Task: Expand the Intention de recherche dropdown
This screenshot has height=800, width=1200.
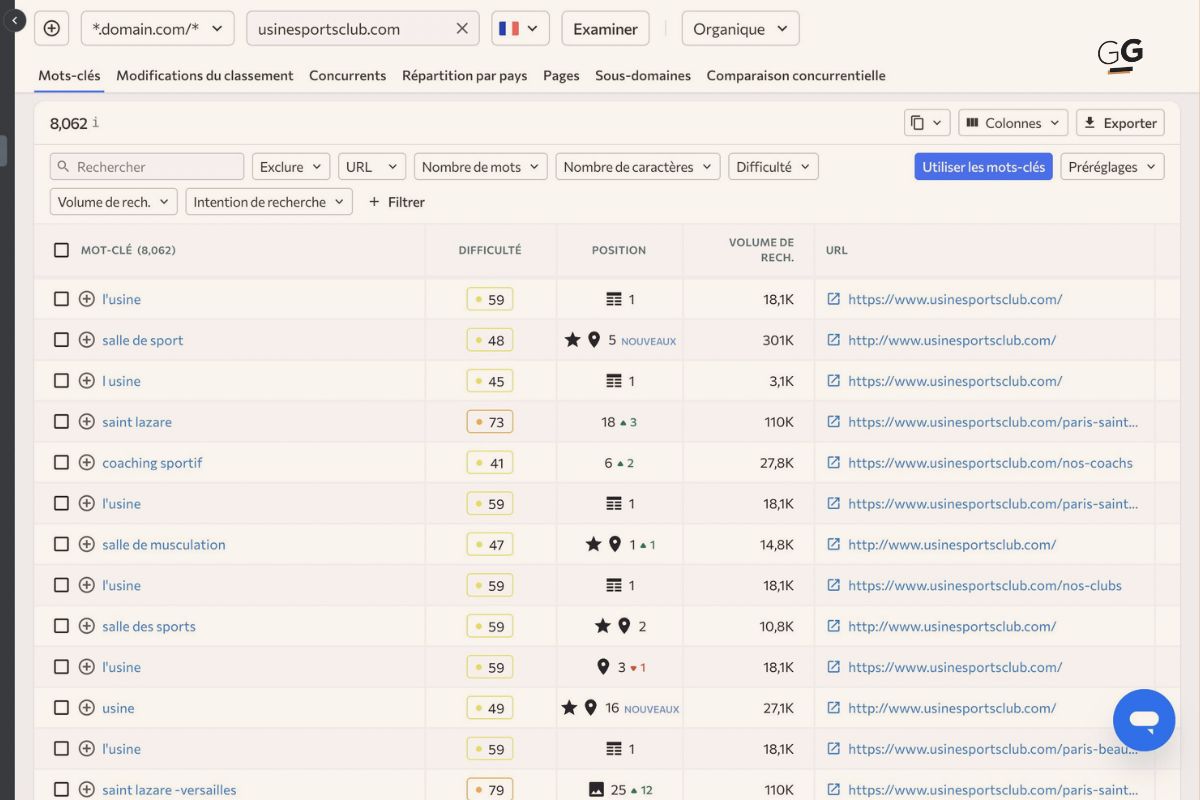Action: click(x=268, y=201)
